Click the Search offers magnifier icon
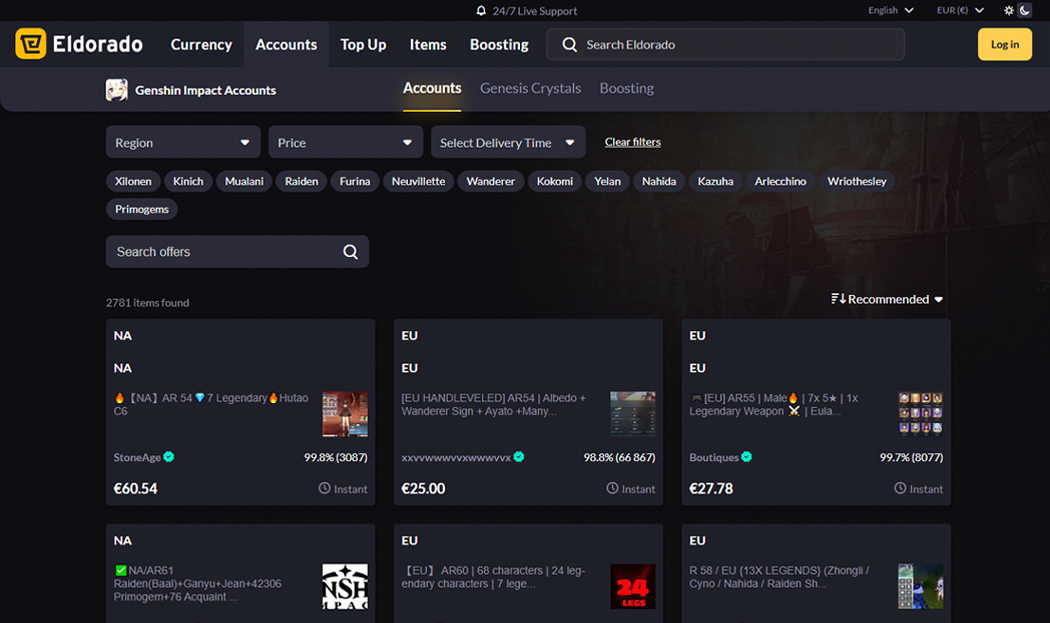 coord(350,252)
